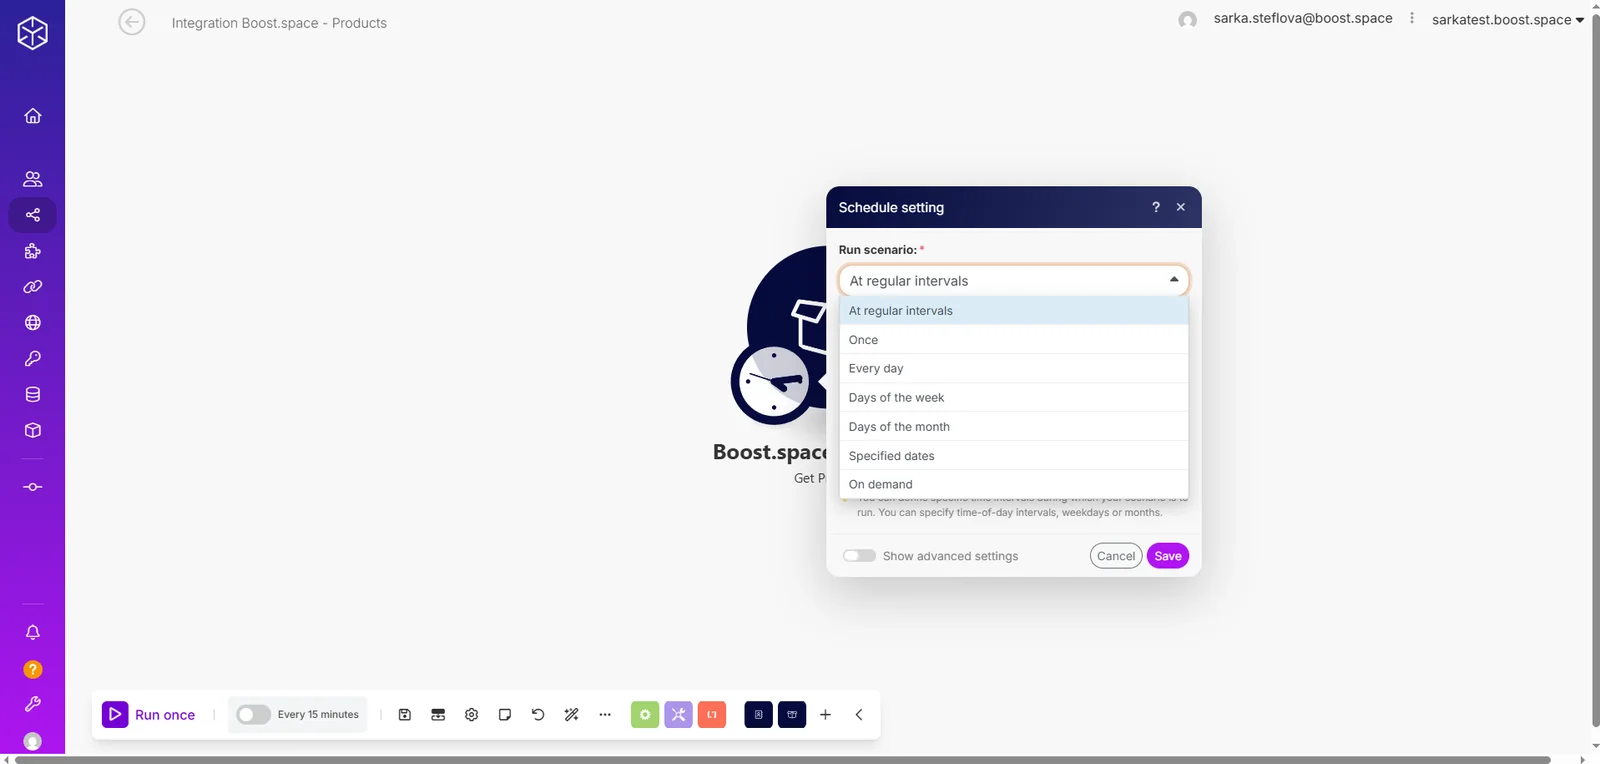The height and width of the screenshot is (764, 1600).
Task: Click the notifications bell icon
Action: tap(33, 632)
